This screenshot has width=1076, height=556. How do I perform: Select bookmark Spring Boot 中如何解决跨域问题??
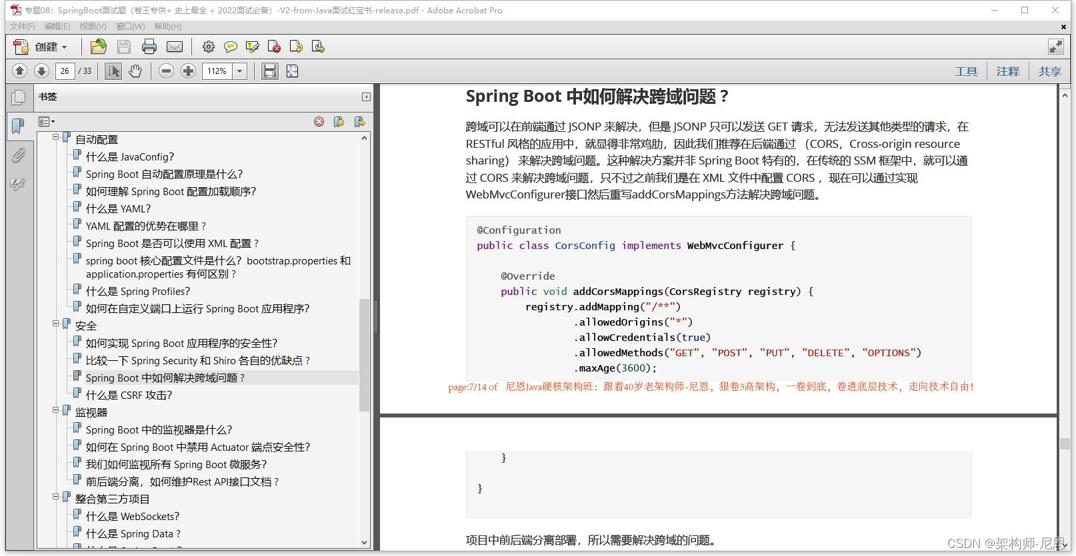click(165, 378)
